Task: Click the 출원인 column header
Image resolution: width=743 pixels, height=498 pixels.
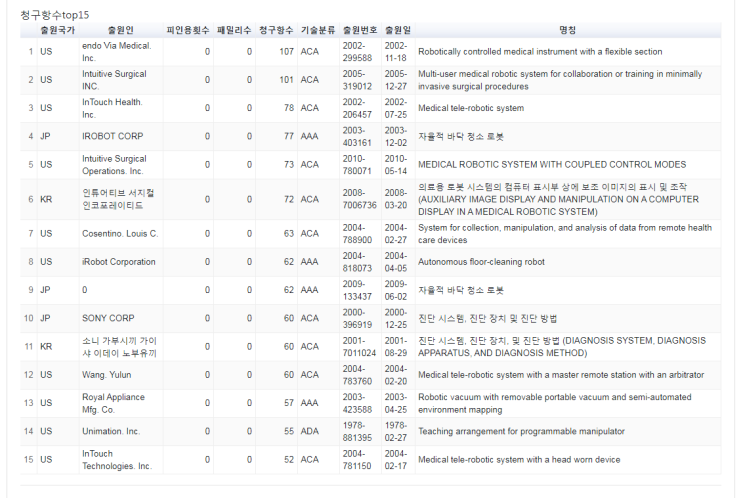Action: coord(121,30)
